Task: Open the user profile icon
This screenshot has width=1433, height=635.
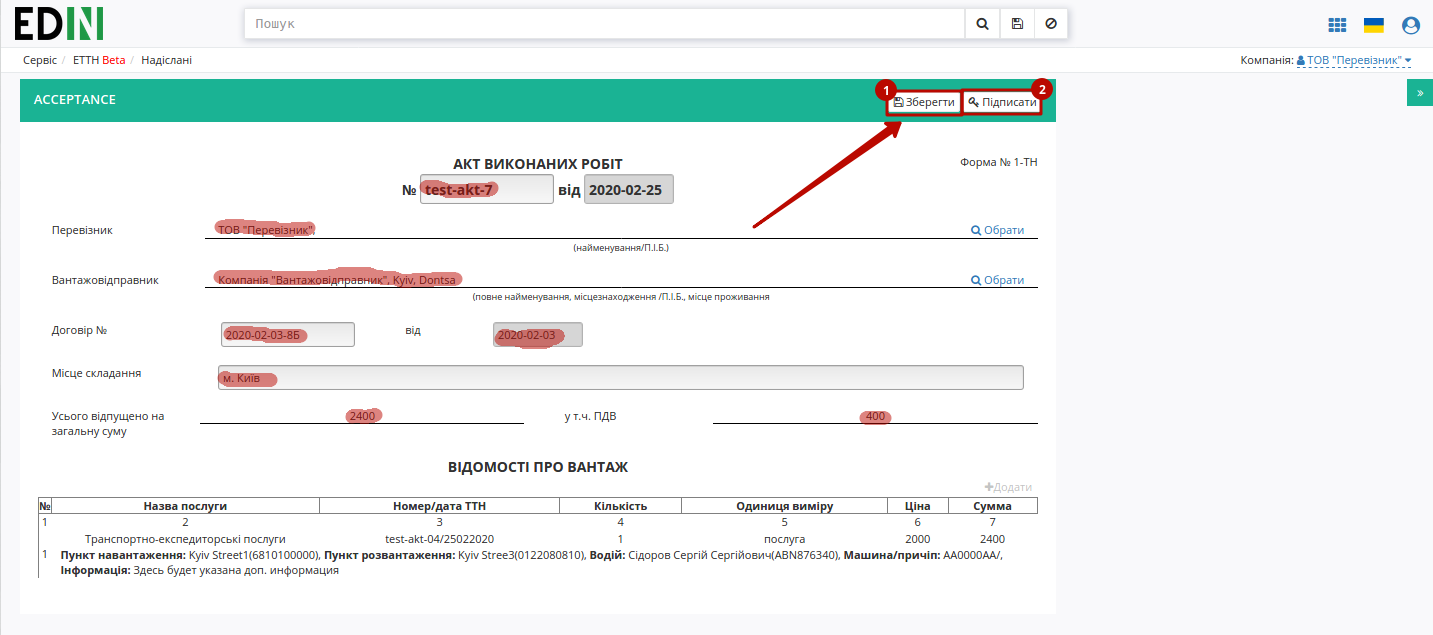Action: click(1411, 25)
